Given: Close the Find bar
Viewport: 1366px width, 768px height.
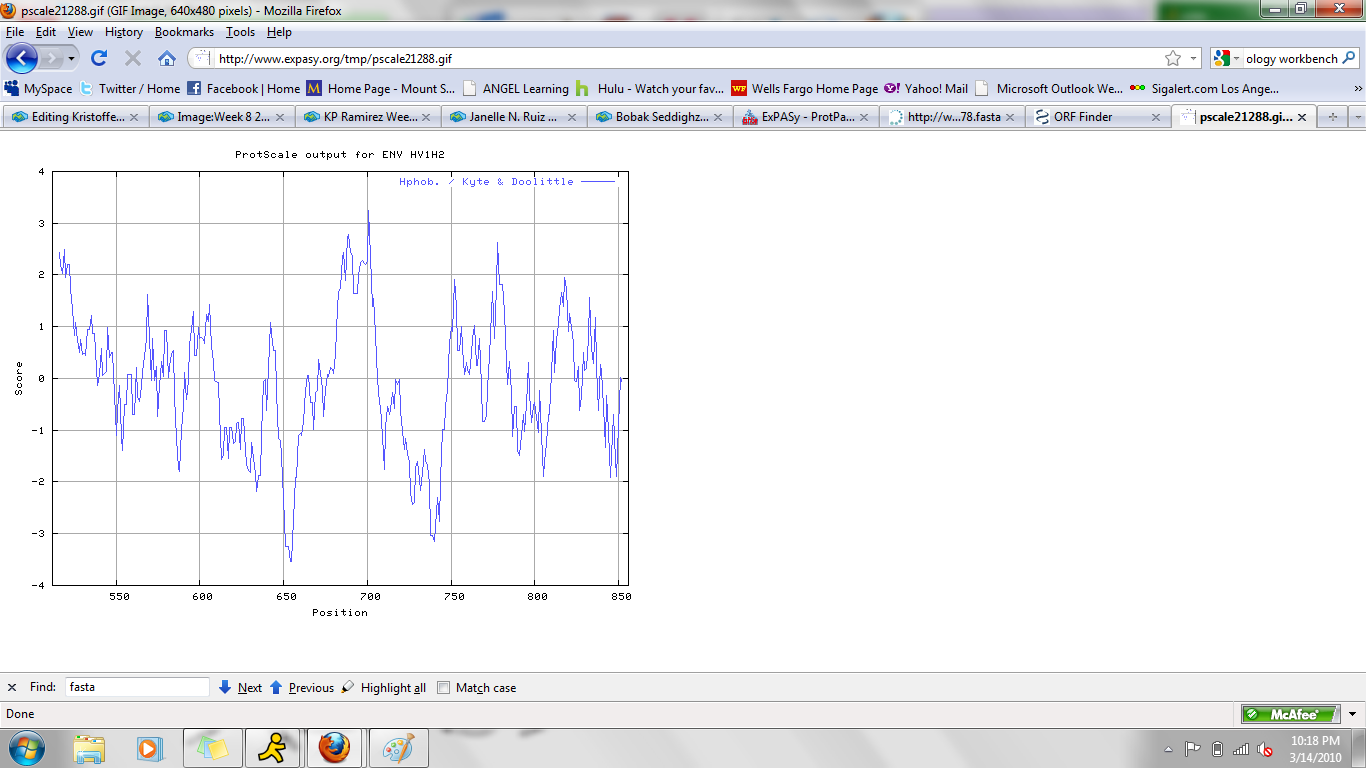Looking at the screenshot, I should (12, 687).
